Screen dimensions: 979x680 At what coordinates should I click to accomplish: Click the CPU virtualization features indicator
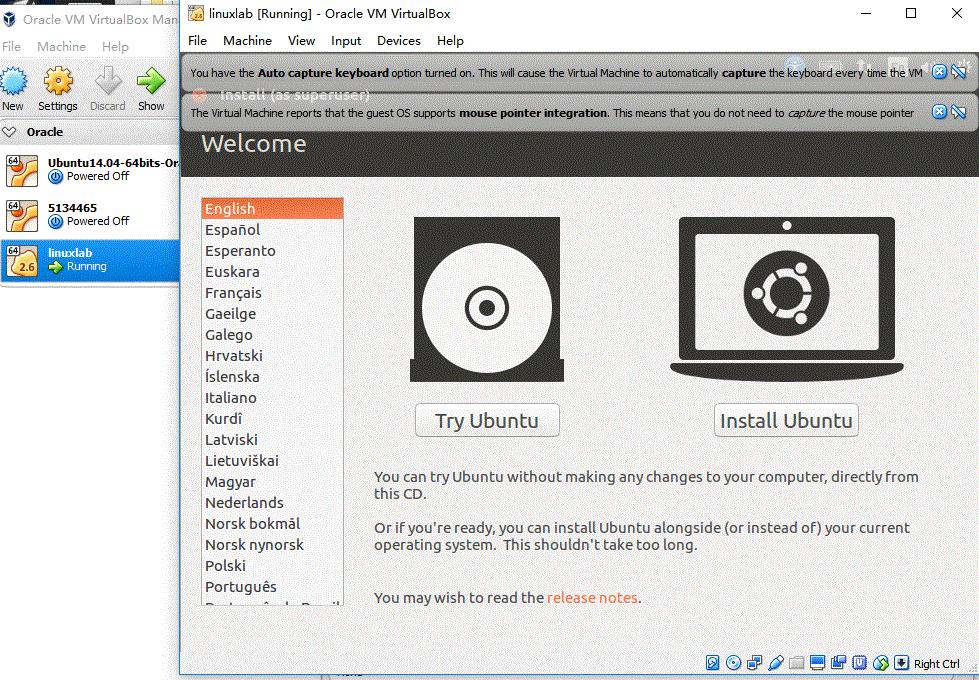click(860, 663)
